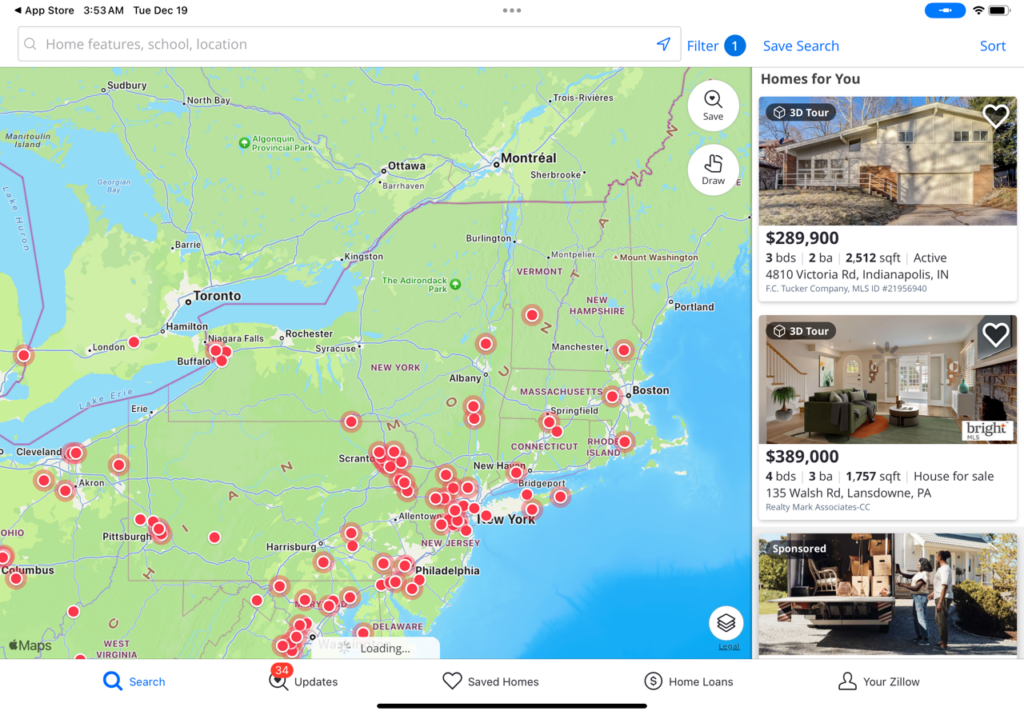
Task: Click the Philadelphia city label
Action: [x=447, y=571]
